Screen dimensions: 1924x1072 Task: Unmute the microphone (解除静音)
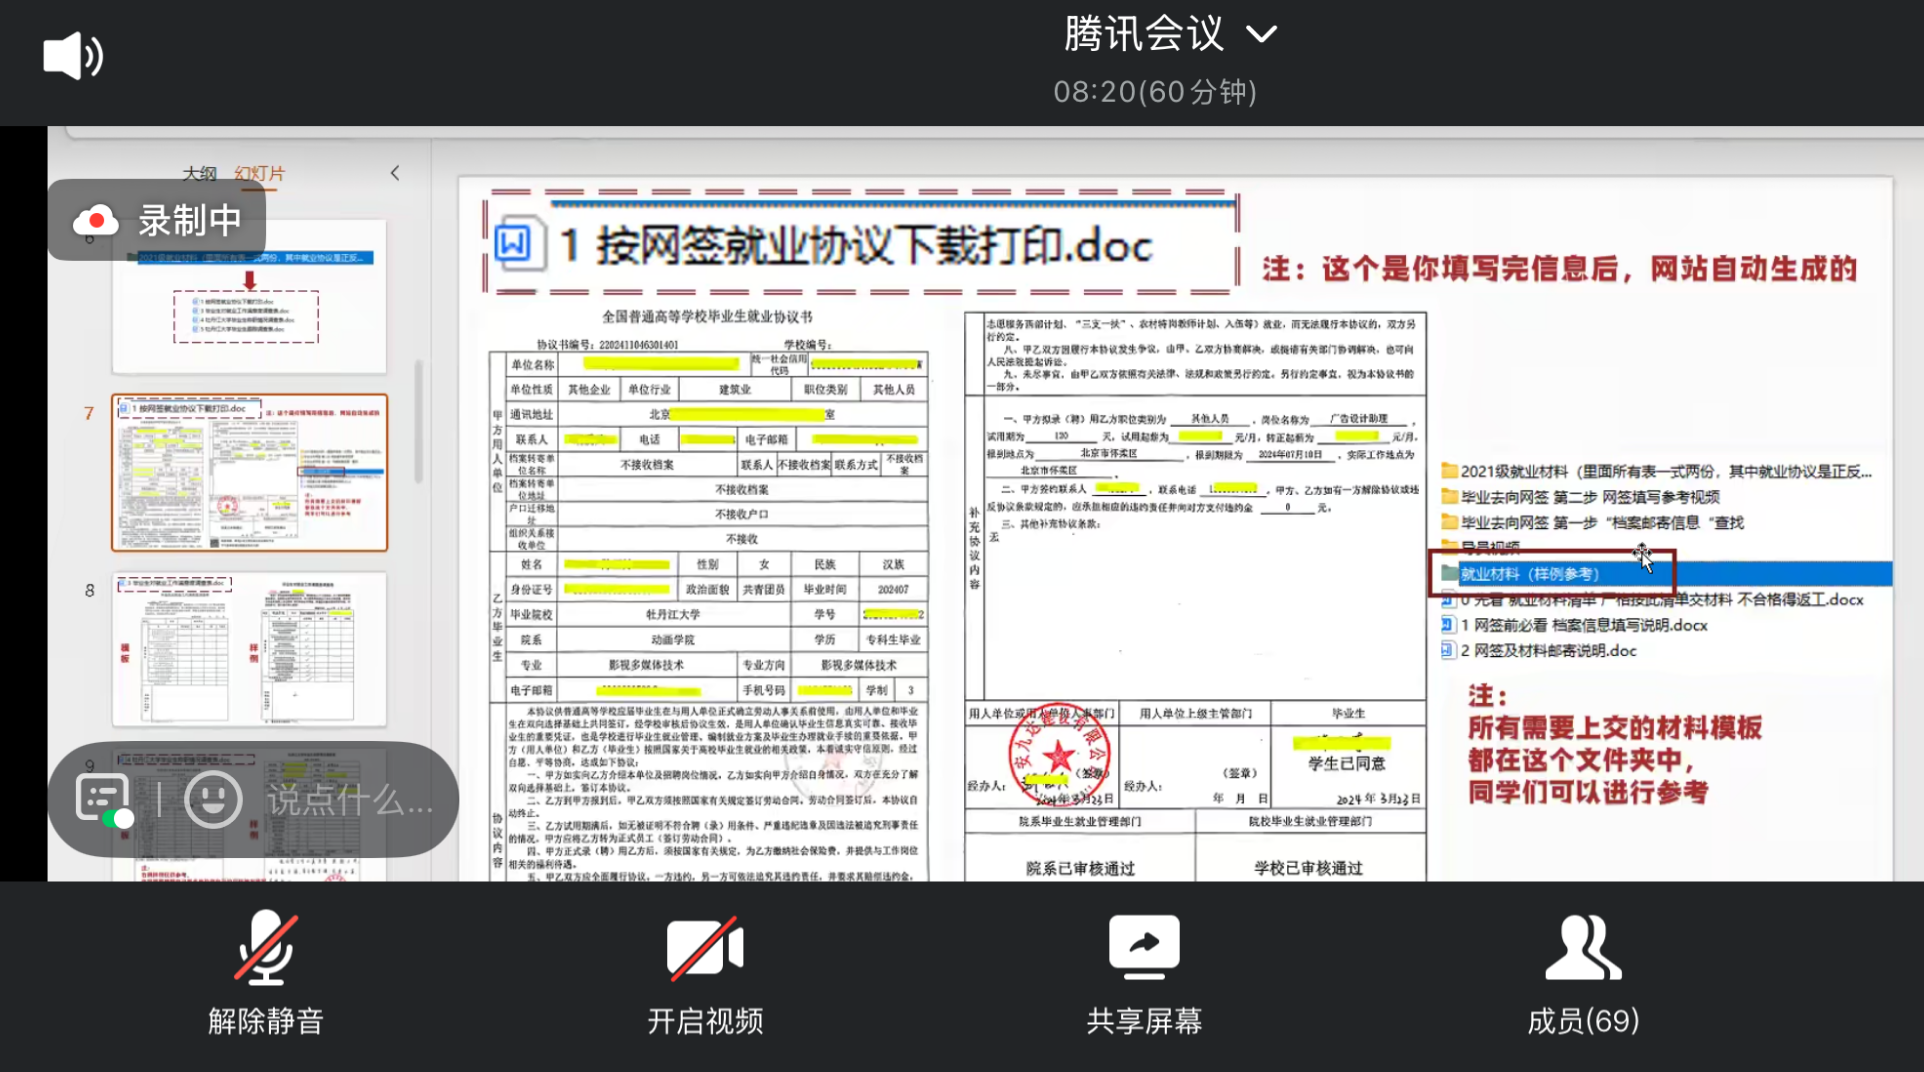[265, 970]
